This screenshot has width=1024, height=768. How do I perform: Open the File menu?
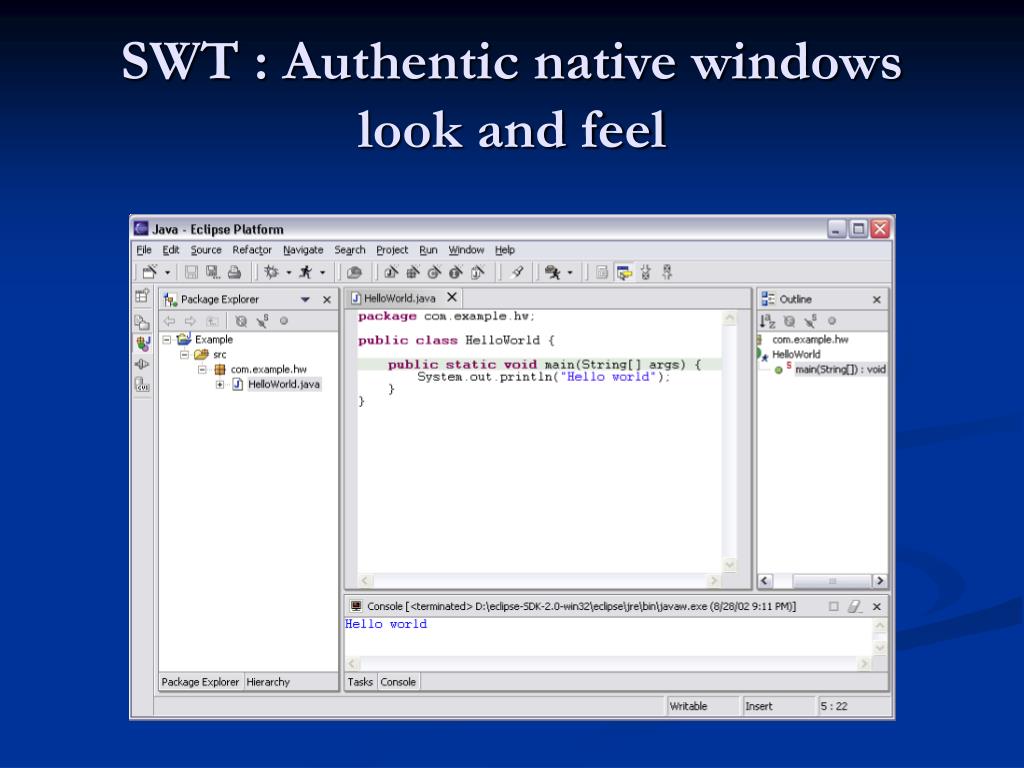[x=144, y=250]
